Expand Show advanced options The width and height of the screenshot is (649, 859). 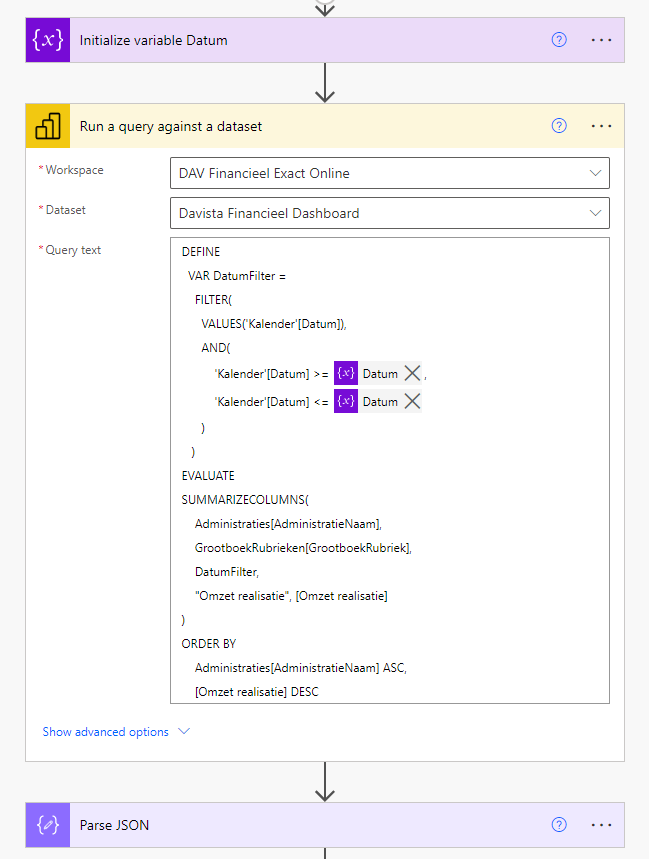[183, 731]
